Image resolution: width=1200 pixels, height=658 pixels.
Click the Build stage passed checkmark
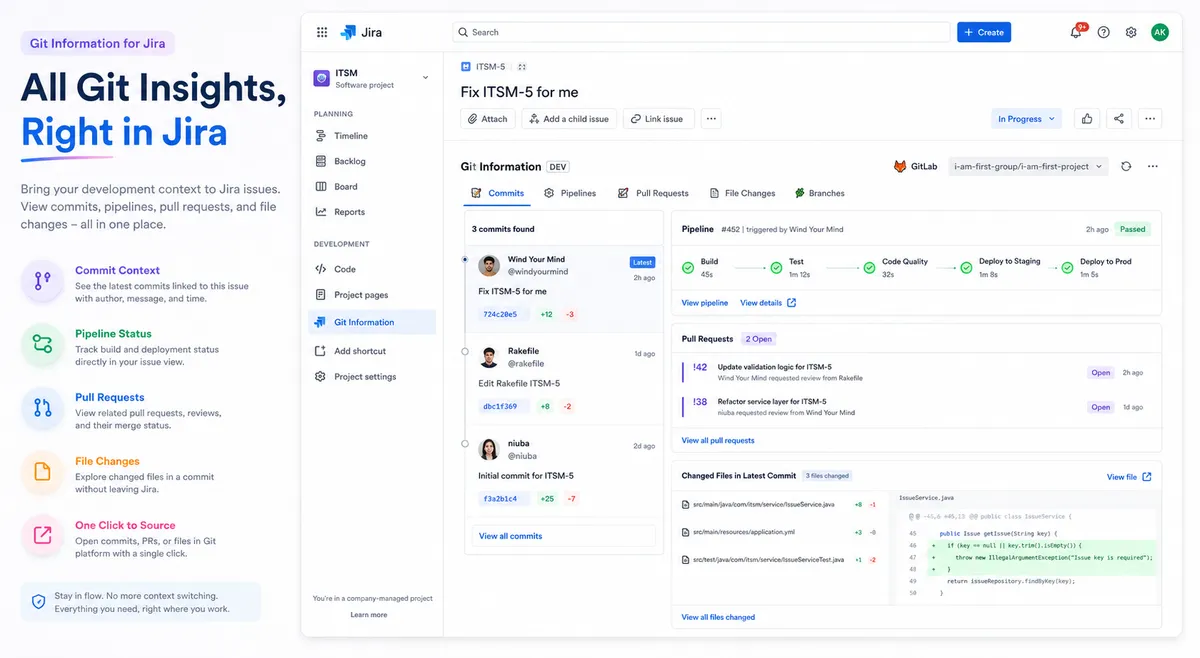(688, 267)
